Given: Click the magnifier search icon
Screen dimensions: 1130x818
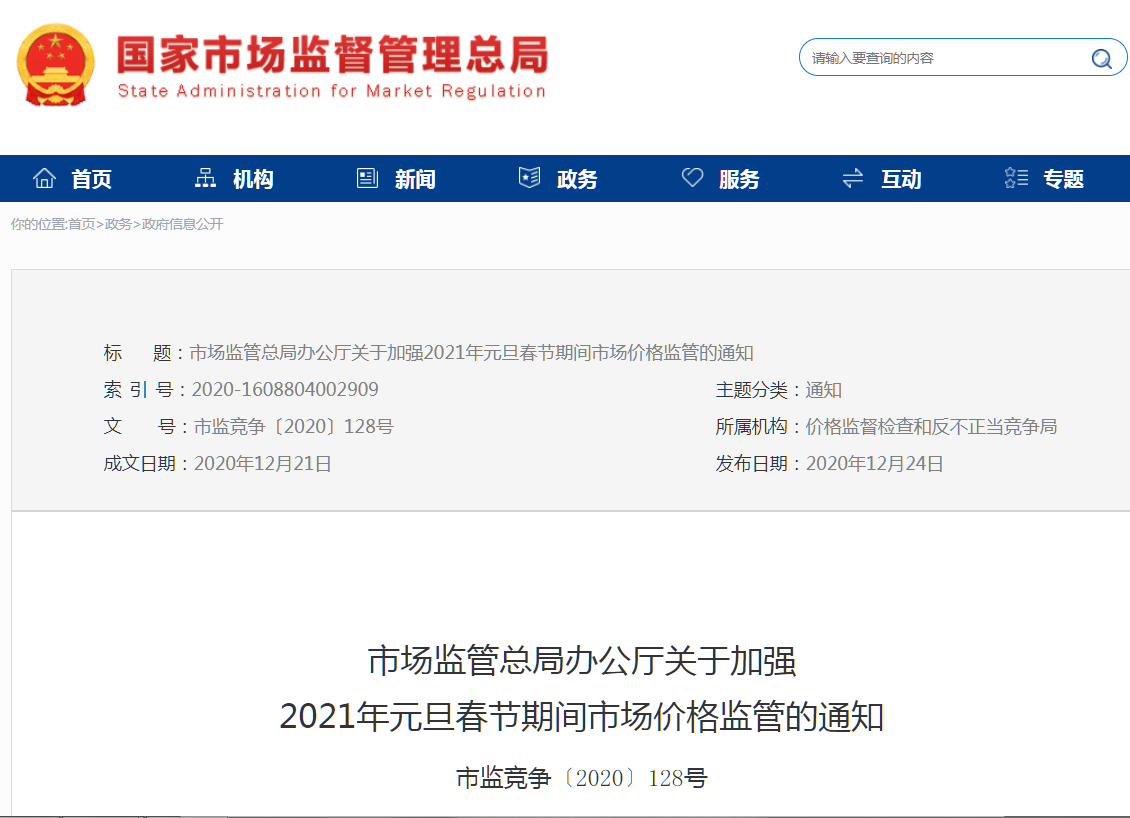Looking at the screenshot, I should 1101,58.
